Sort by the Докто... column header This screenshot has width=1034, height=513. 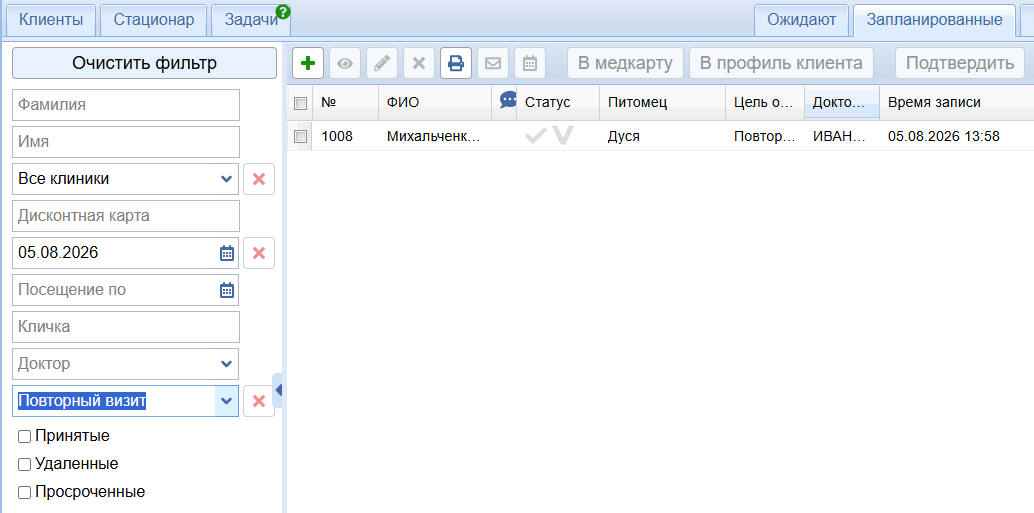[842, 103]
